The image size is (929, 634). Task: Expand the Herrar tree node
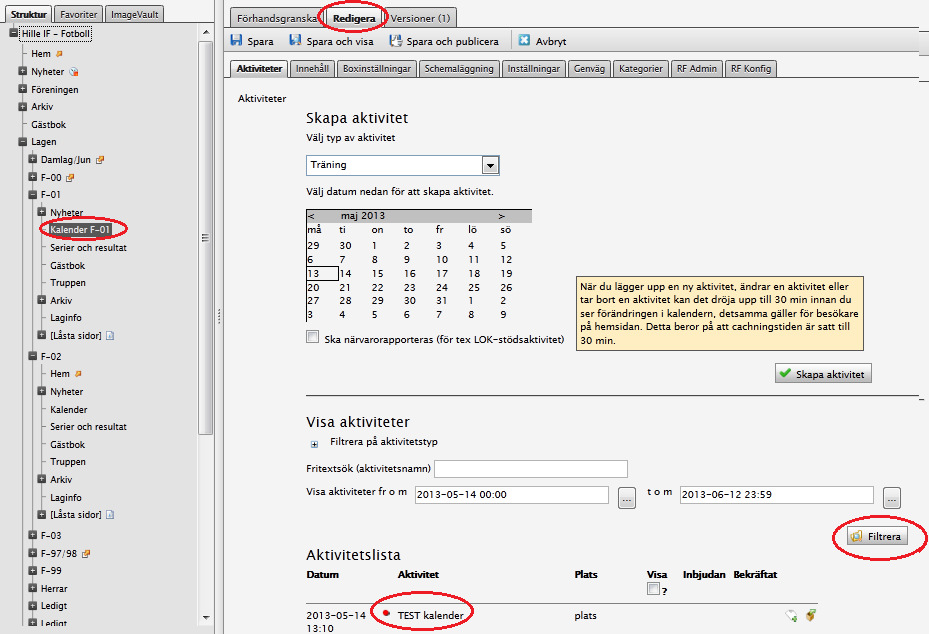click(33, 588)
